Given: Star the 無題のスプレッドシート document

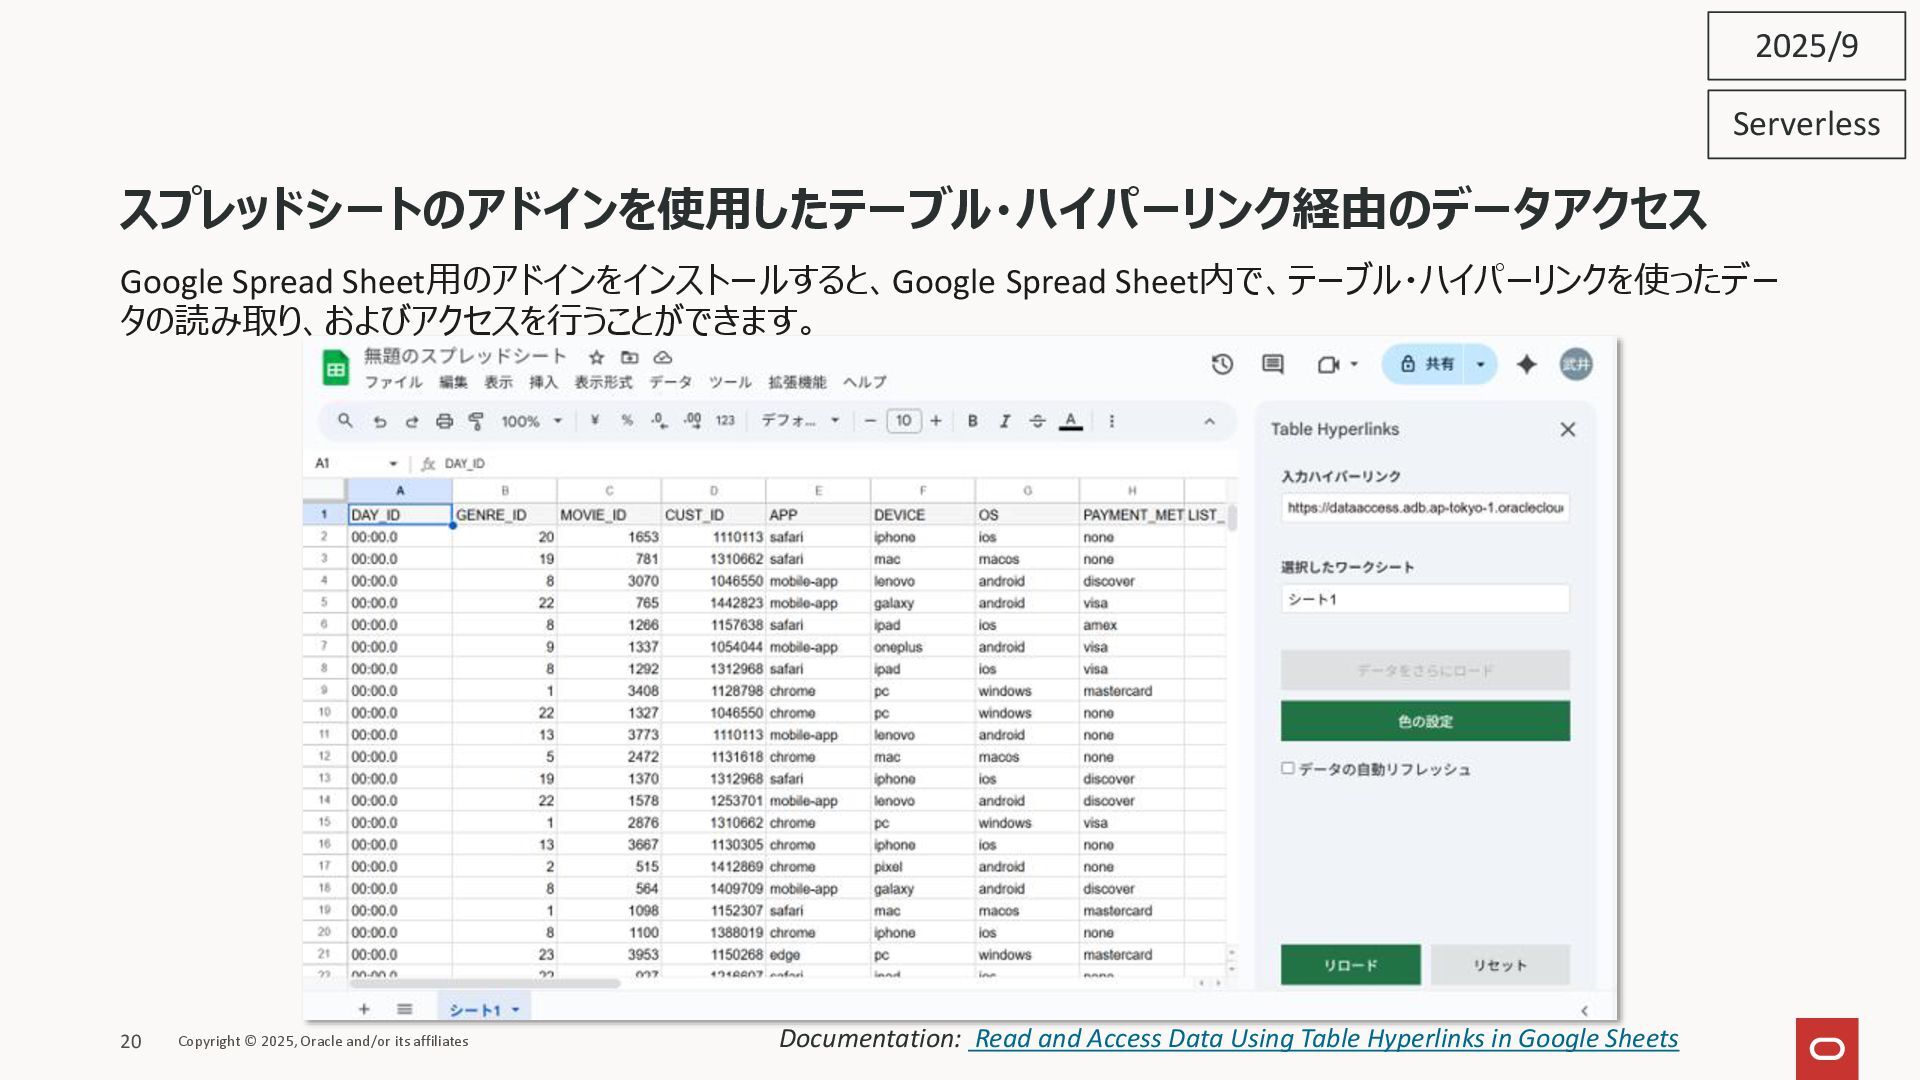Looking at the screenshot, I should coord(597,357).
